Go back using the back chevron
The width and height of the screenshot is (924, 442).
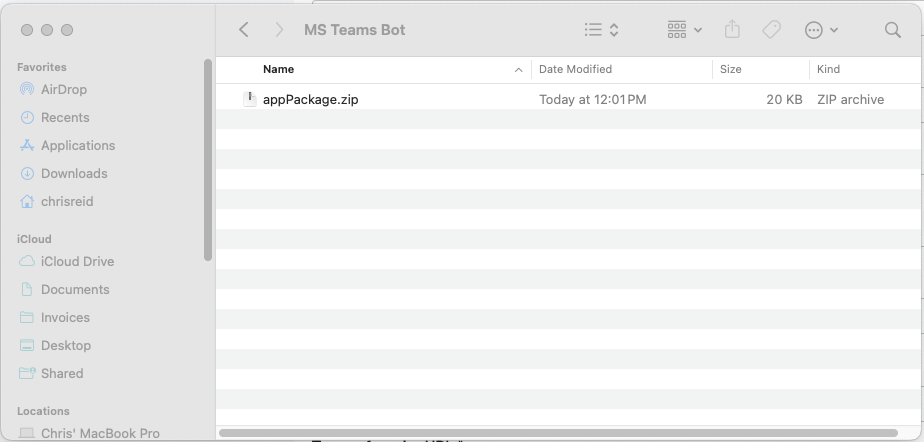(244, 30)
